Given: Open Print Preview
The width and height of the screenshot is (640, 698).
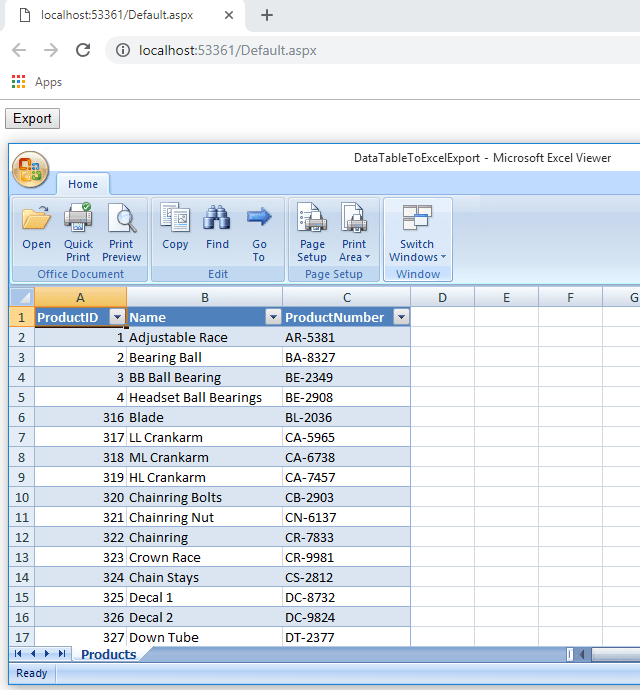Looking at the screenshot, I should (122, 232).
